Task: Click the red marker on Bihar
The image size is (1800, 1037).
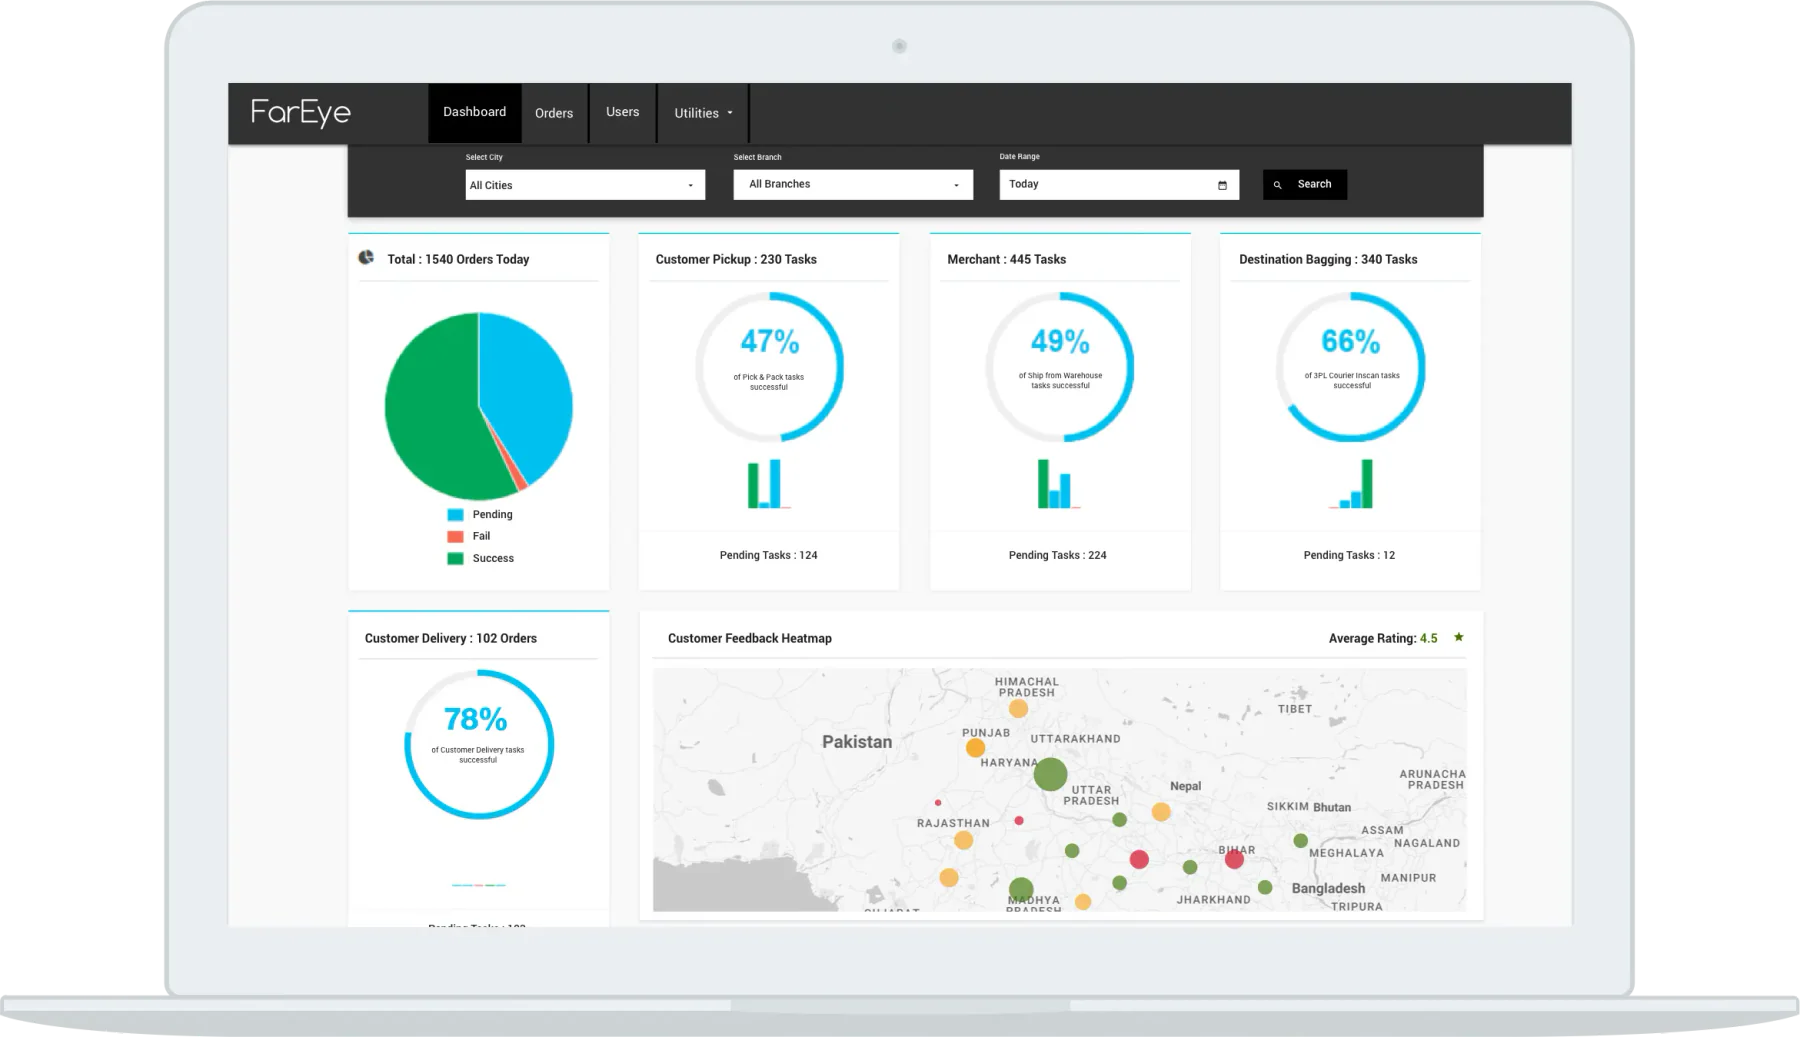Action: tap(1234, 859)
